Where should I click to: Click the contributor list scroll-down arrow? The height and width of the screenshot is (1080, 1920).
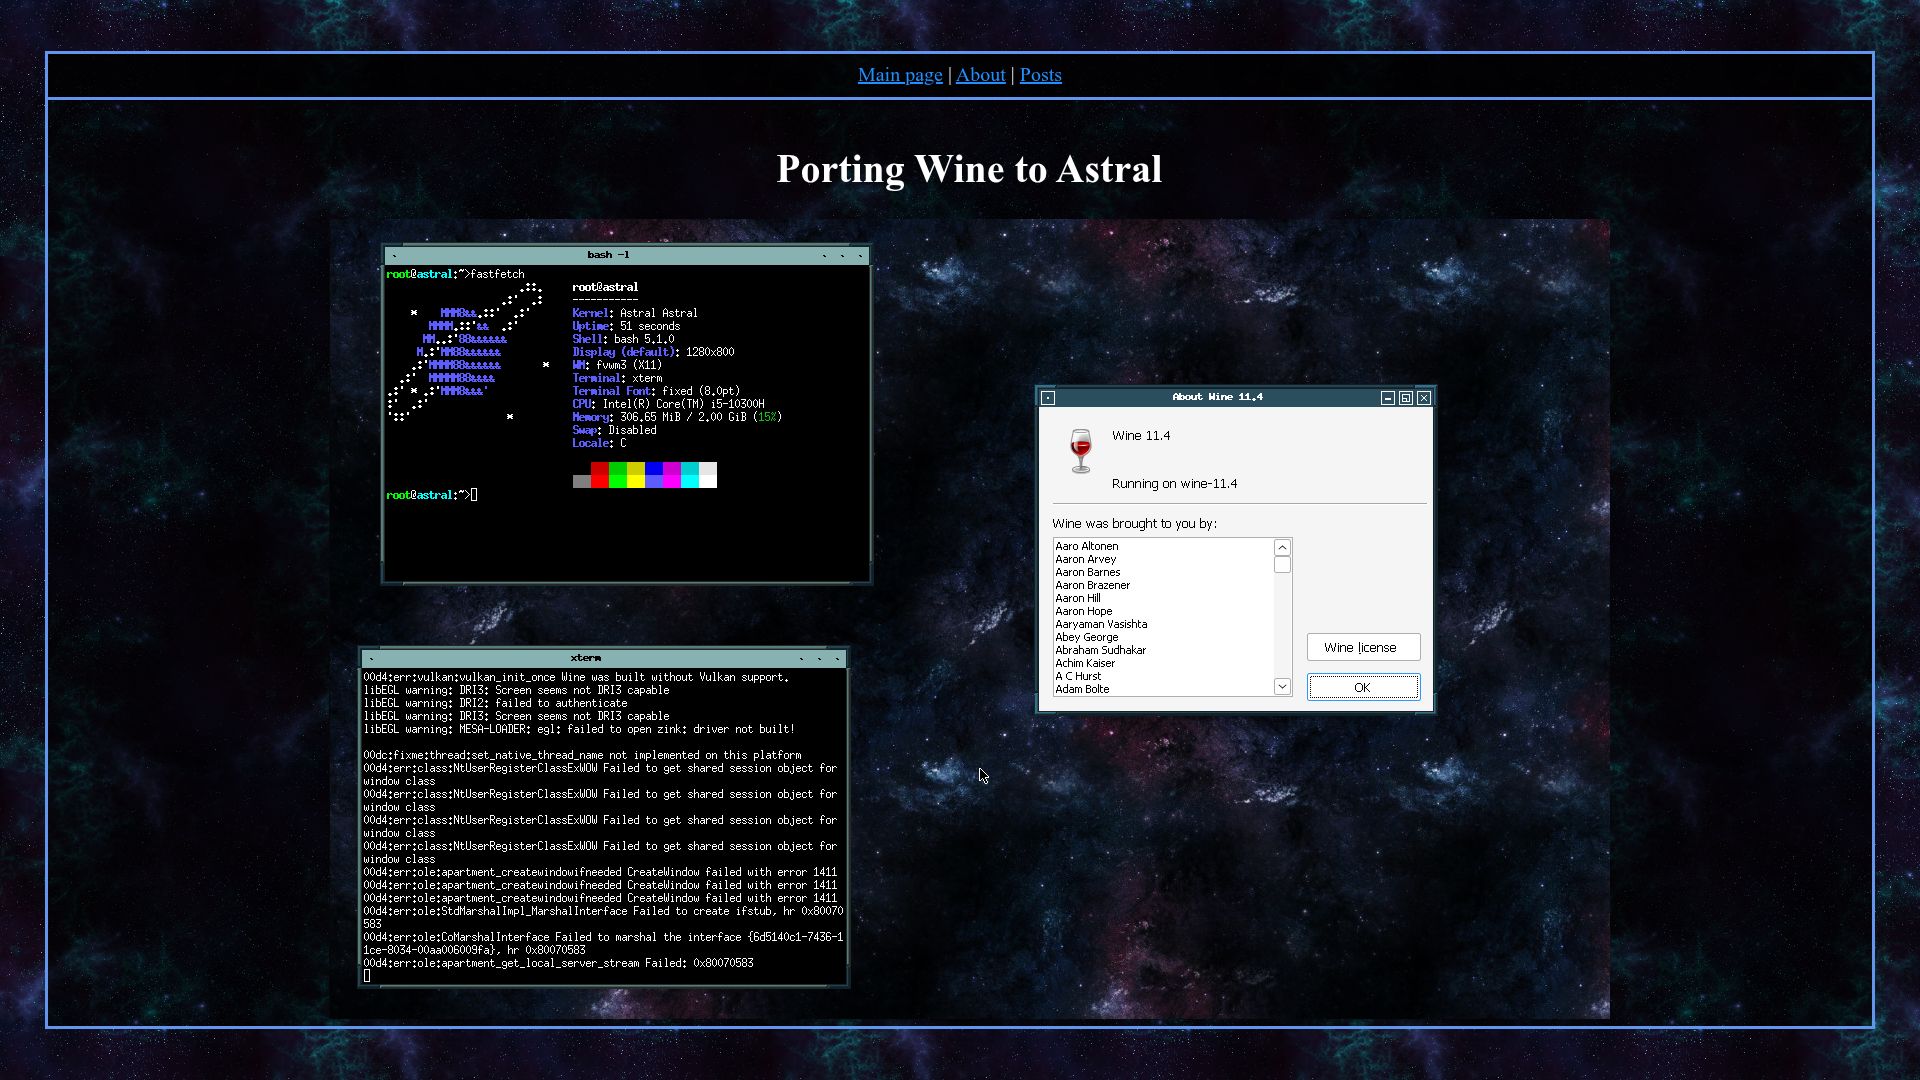[1282, 686]
